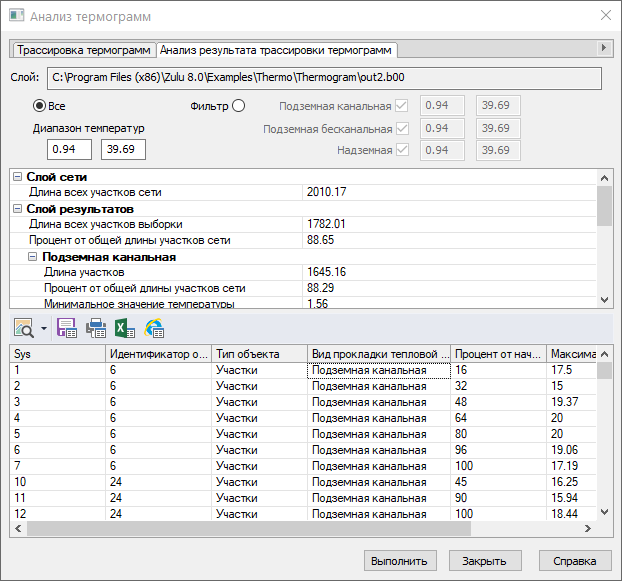Click the 'Справка' button

coord(575,560)
